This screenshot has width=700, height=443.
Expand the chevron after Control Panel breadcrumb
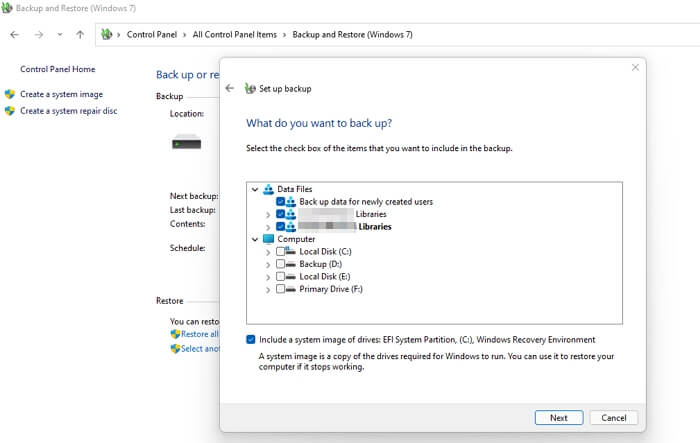(x=184, y=35)
